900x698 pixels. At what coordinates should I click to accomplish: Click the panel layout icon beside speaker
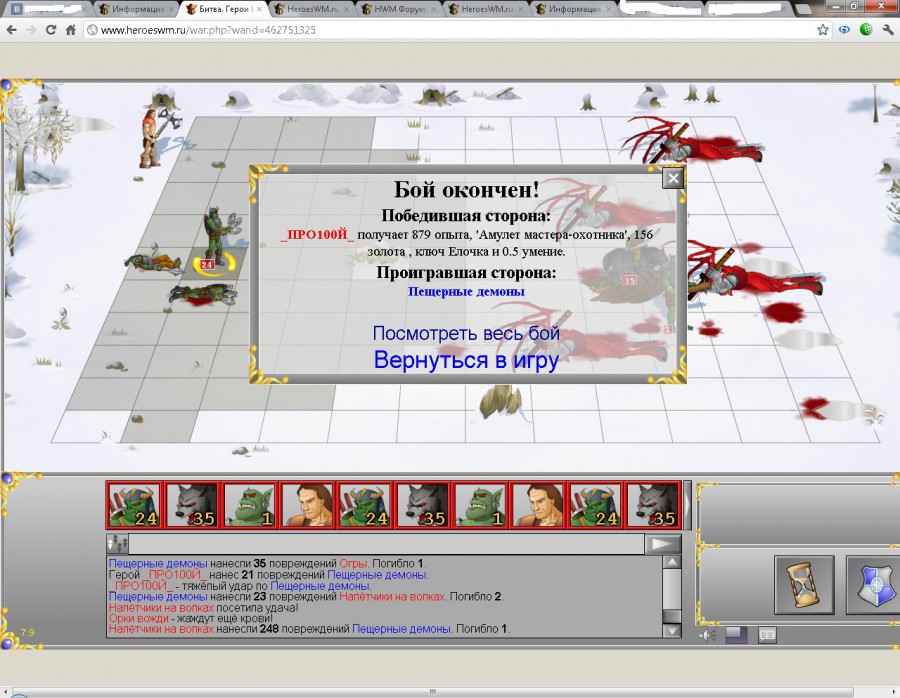pyautogui.click(x=736, y=635)
